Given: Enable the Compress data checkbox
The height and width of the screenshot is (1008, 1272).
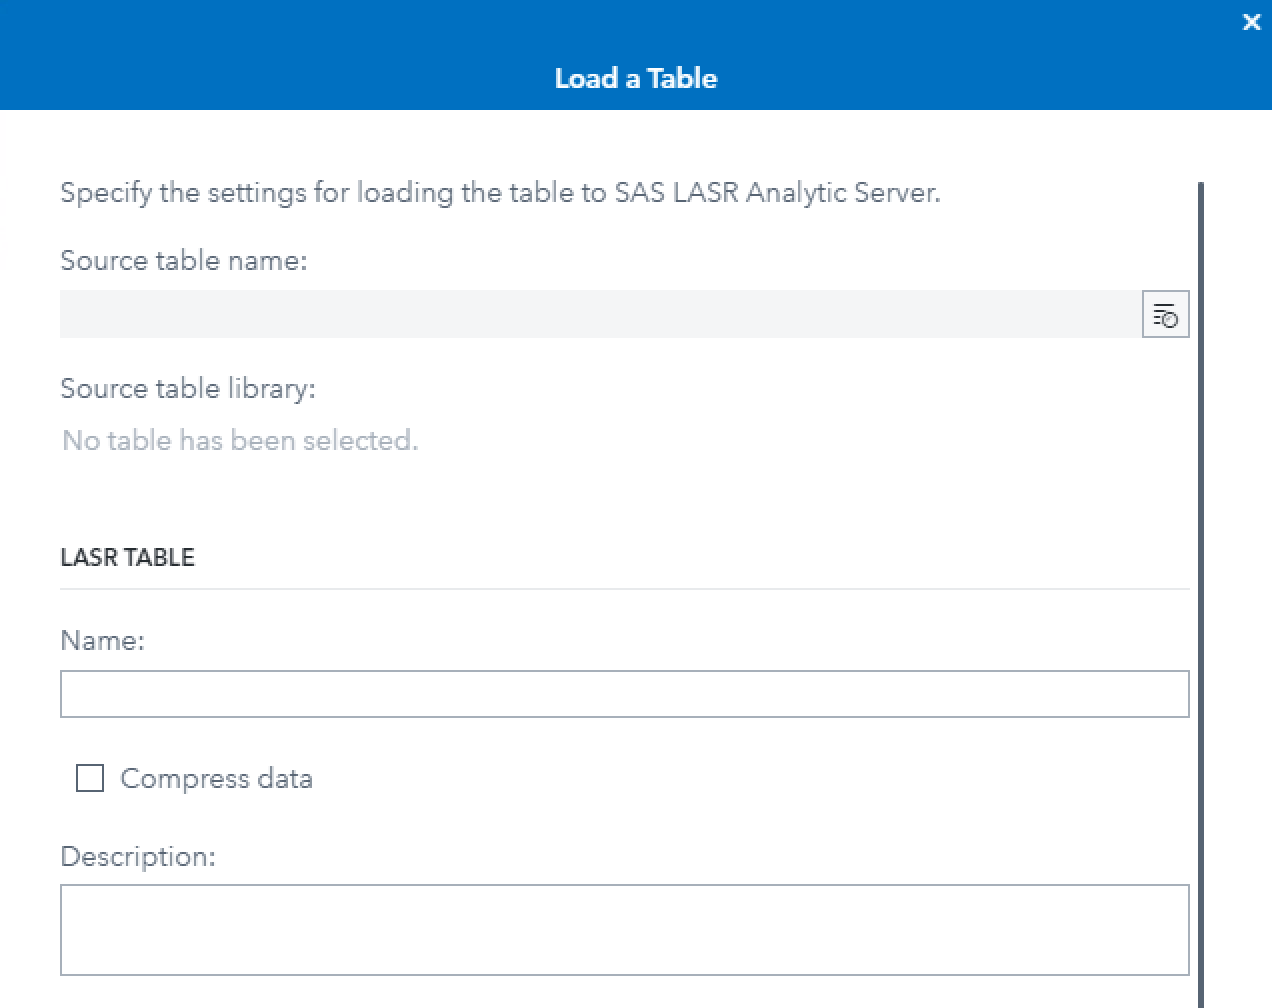Looking at the screenshot, I should click(90, 778).
